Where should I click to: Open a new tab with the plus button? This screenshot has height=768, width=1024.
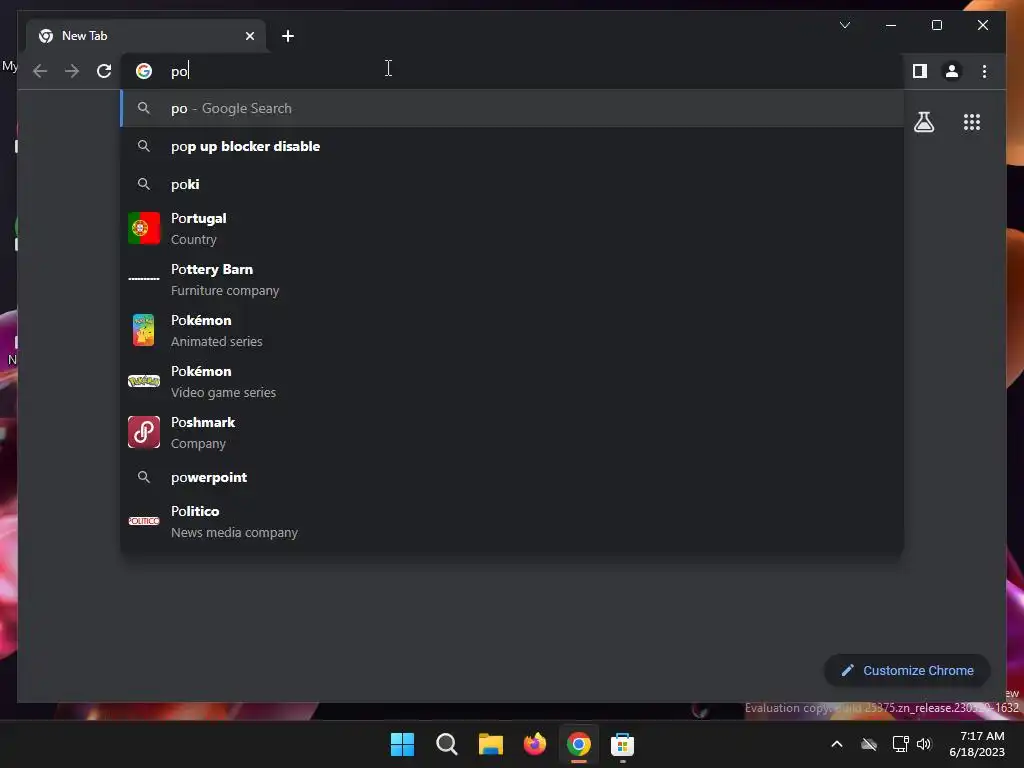coord(287,36)
